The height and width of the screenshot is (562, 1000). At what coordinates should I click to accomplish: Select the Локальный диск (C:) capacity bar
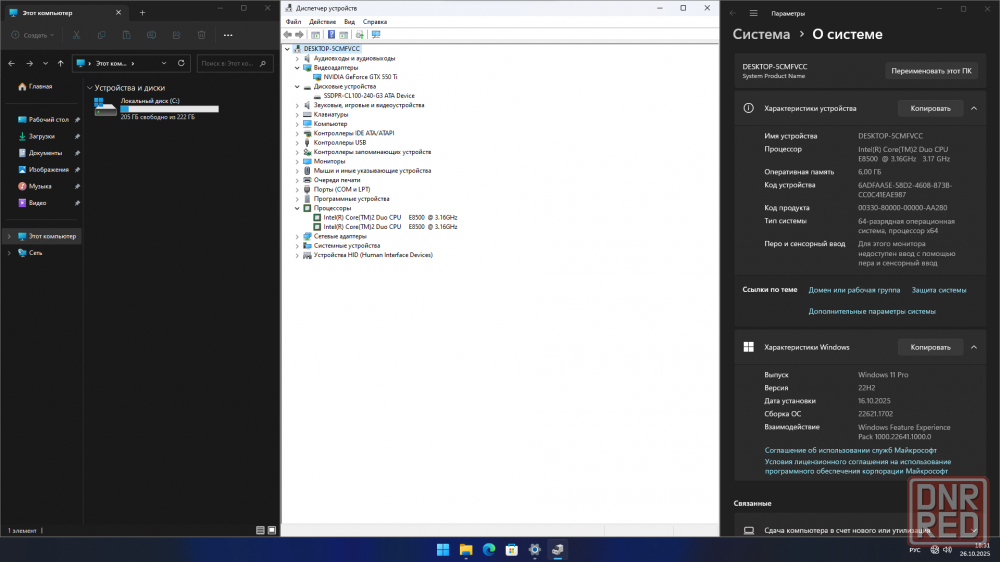click(169, 109)
